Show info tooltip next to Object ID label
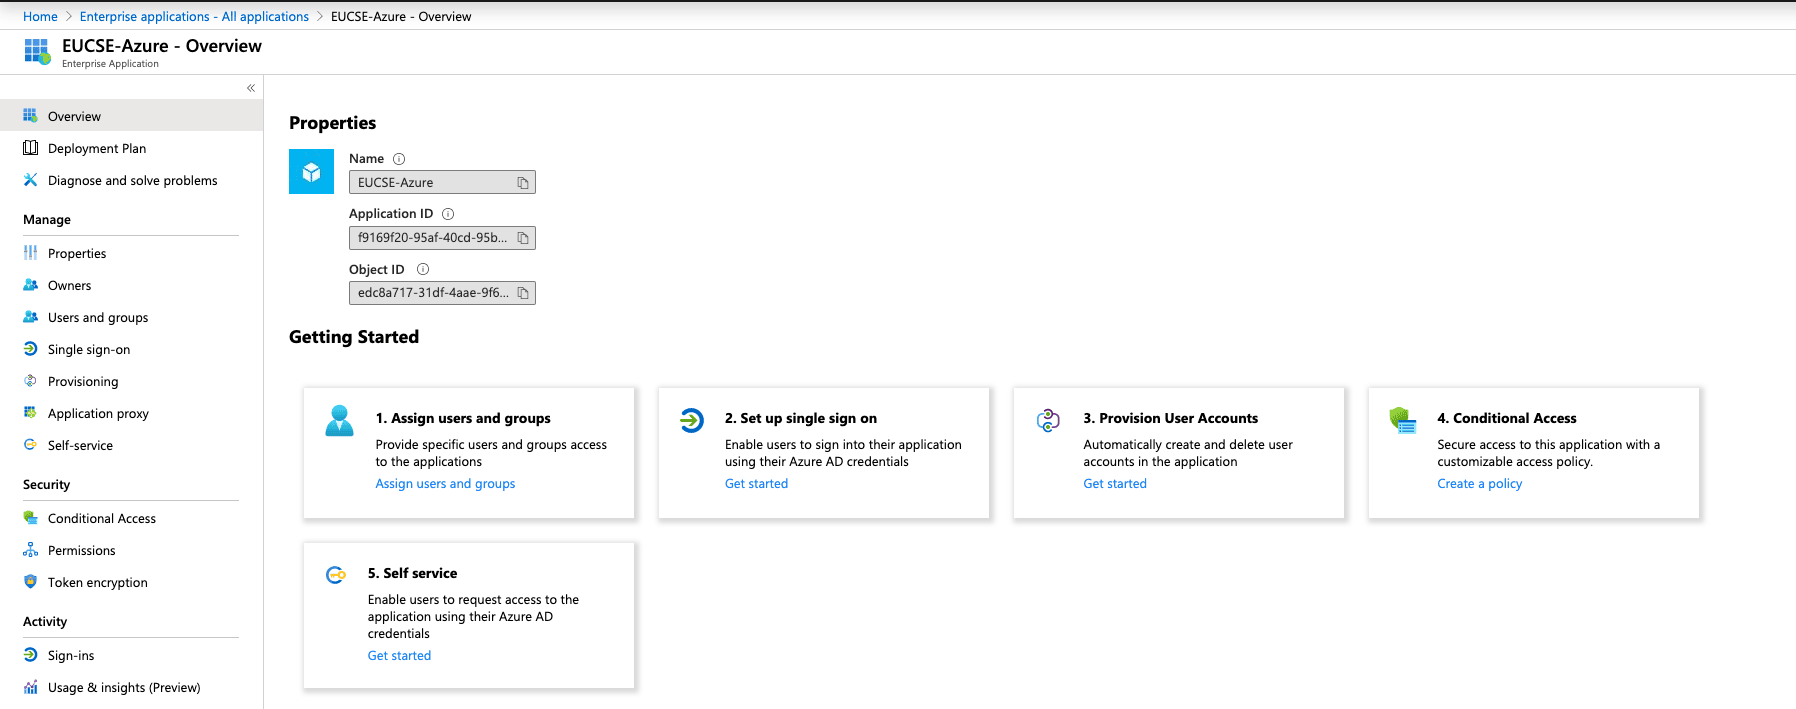Image resolution: width=1796 pixels, height=709 pixels. pyautogui.click(x=423, y=269)
